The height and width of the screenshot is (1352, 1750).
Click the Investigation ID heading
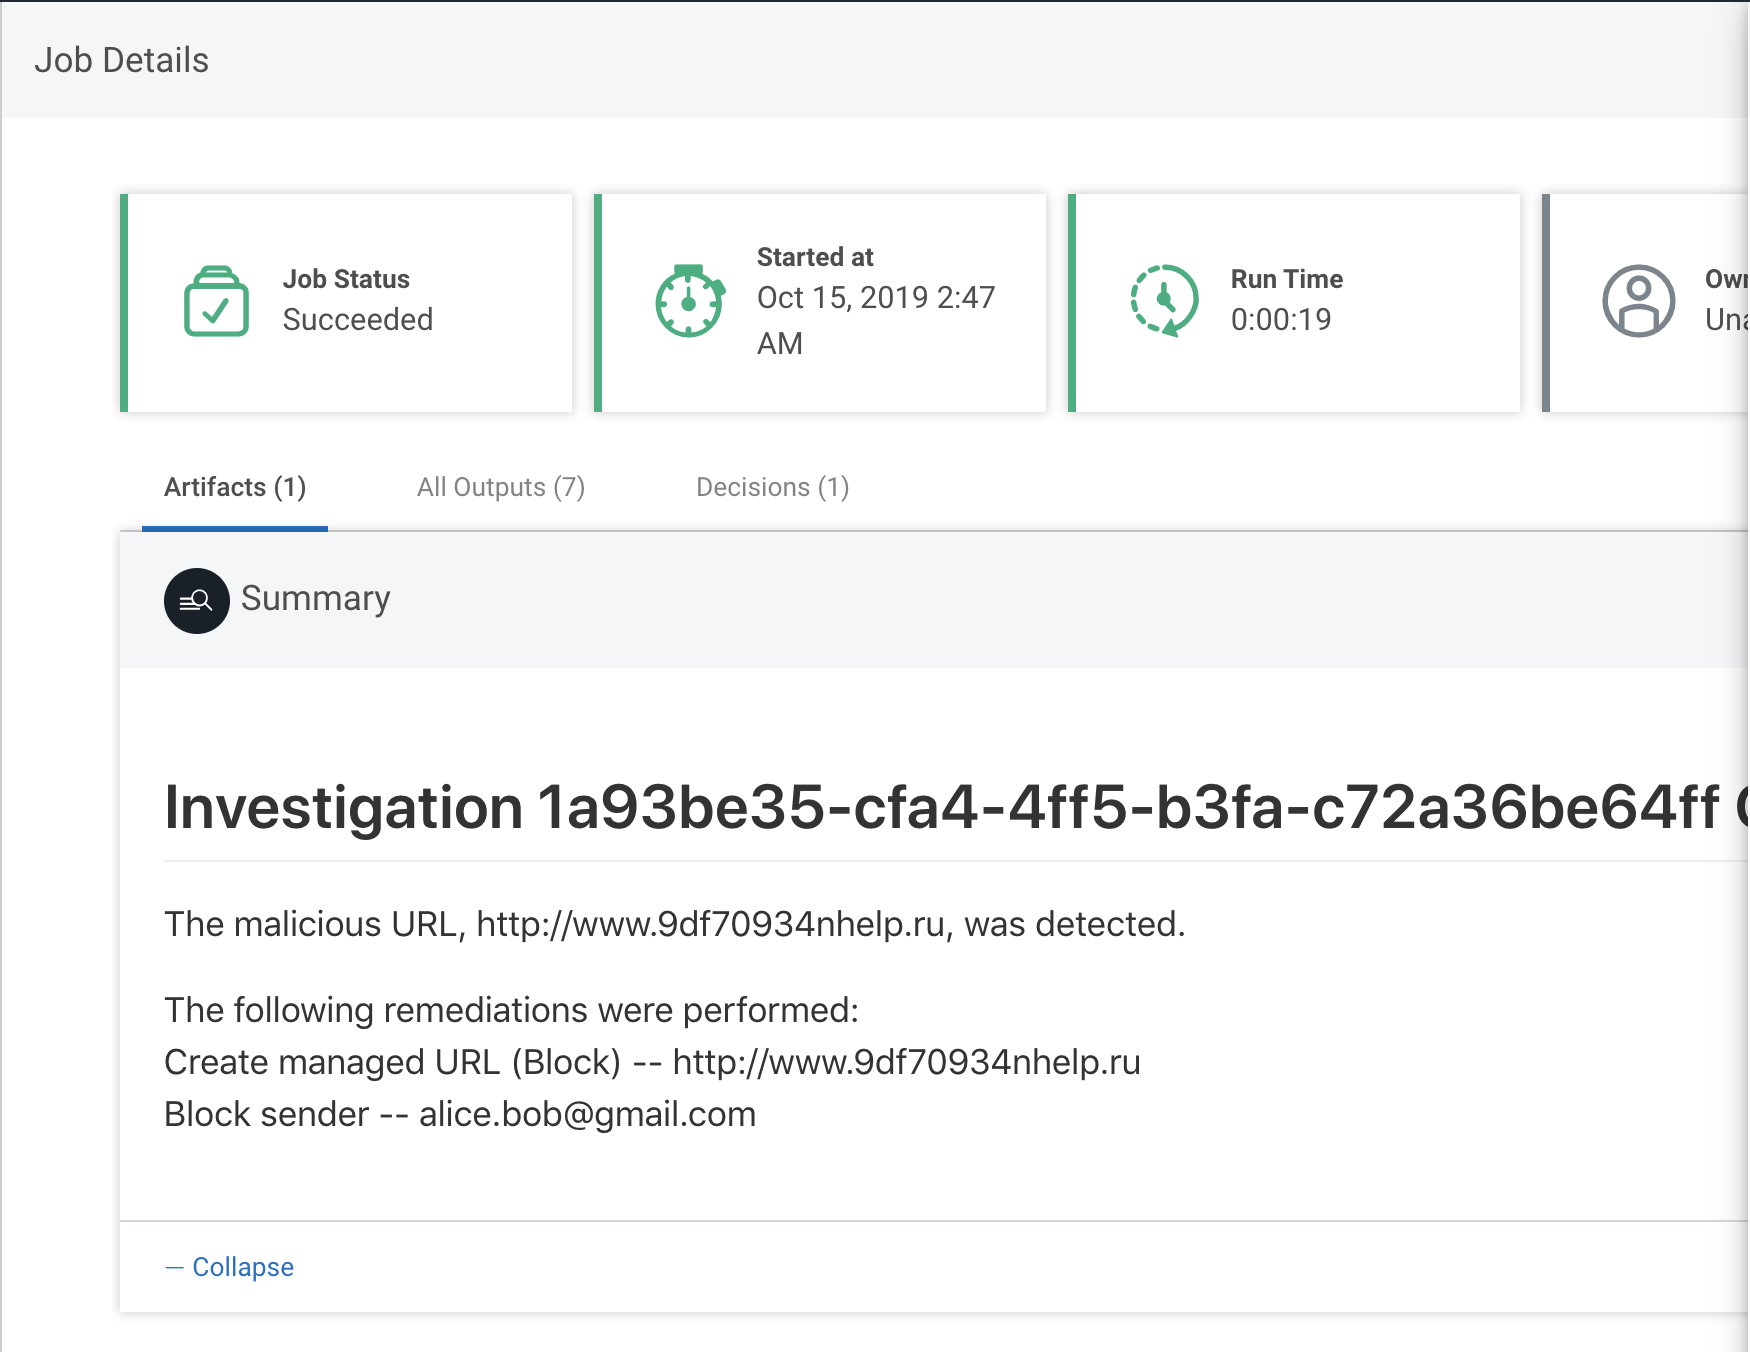pos(940,808)
